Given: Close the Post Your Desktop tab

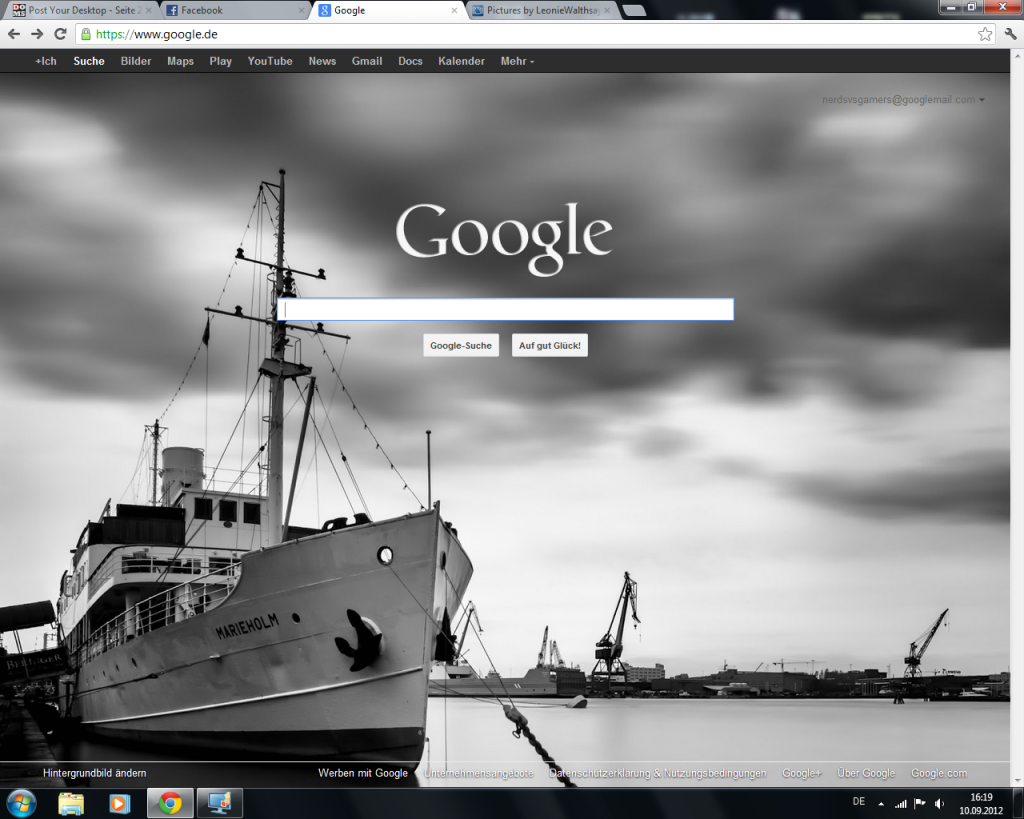Looking at the screenshot, I should (148, 10).
